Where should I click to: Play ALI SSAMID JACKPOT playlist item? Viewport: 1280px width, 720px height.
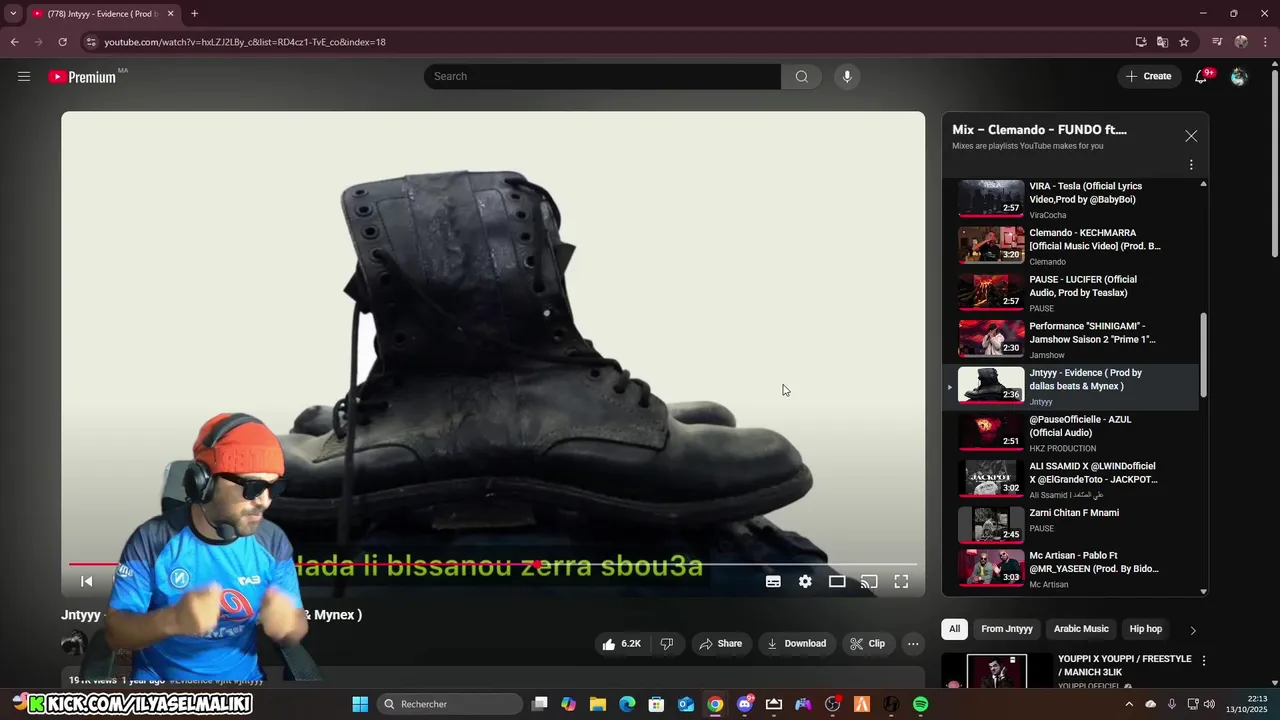click(x=1070, y=480)
